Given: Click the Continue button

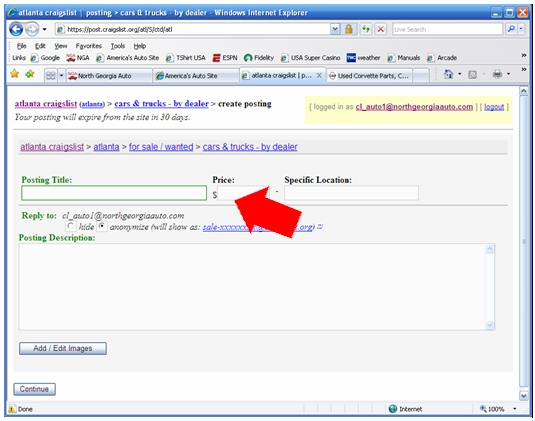Looking at the screenshot, I should 34,389.
